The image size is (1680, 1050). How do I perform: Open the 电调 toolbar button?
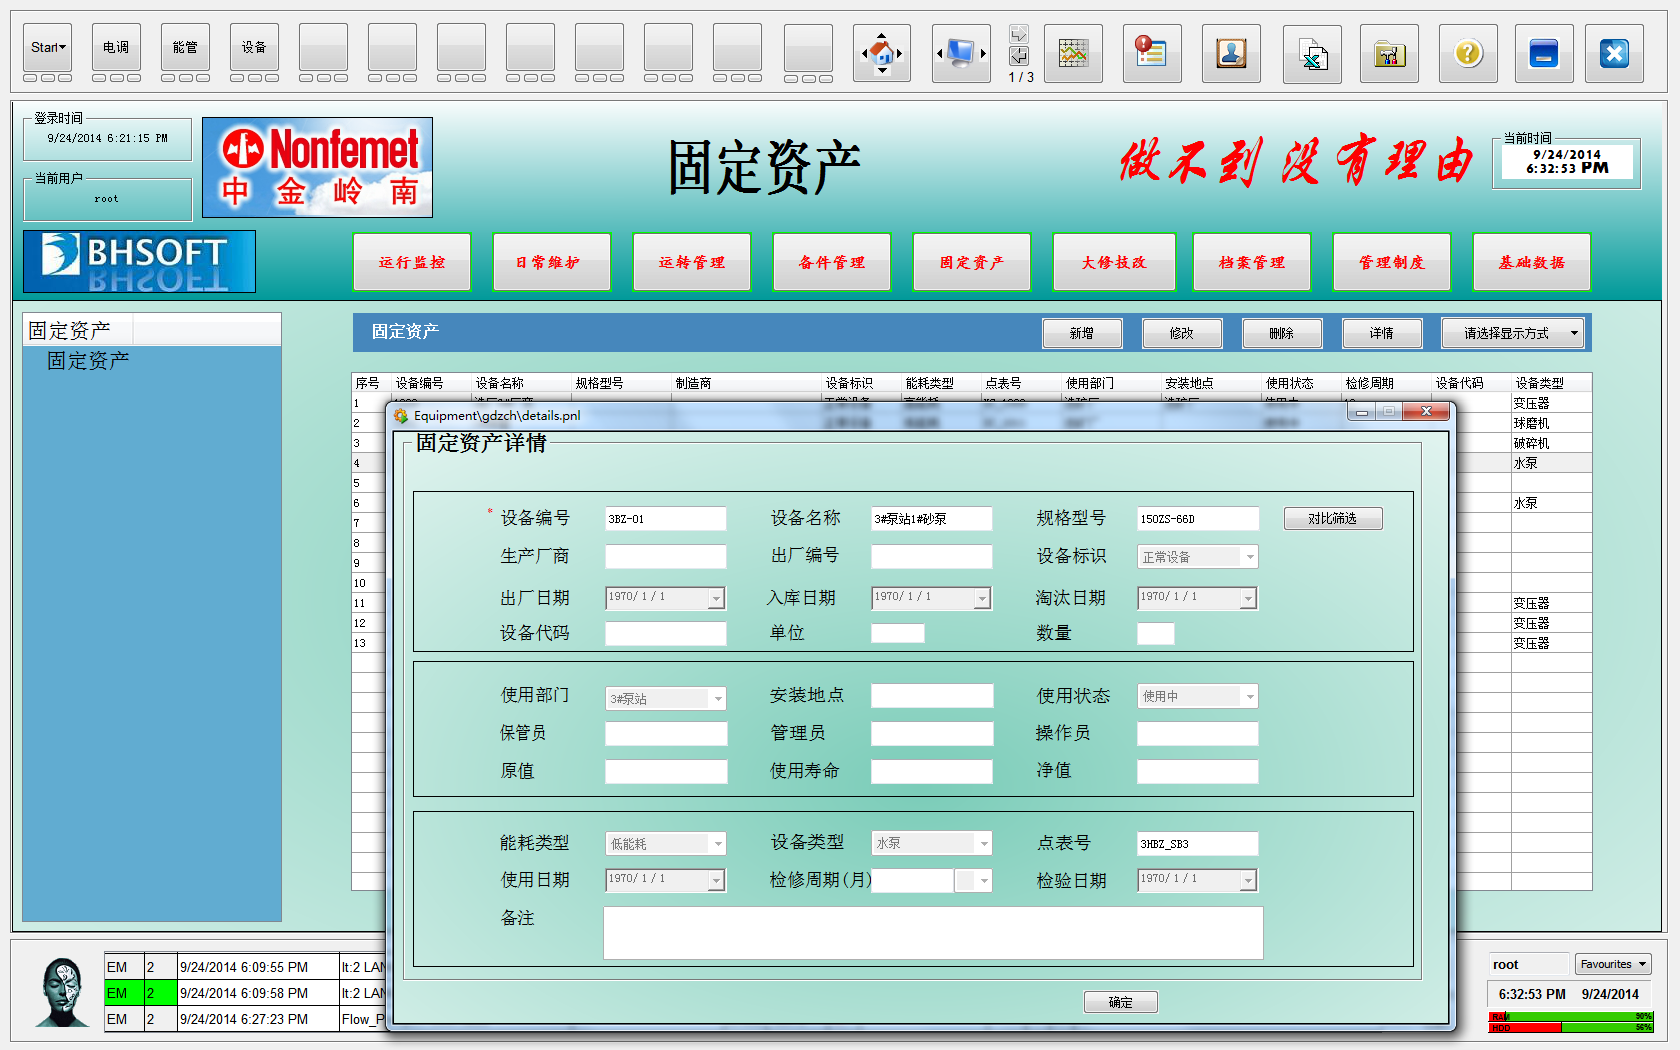point(116,47)
